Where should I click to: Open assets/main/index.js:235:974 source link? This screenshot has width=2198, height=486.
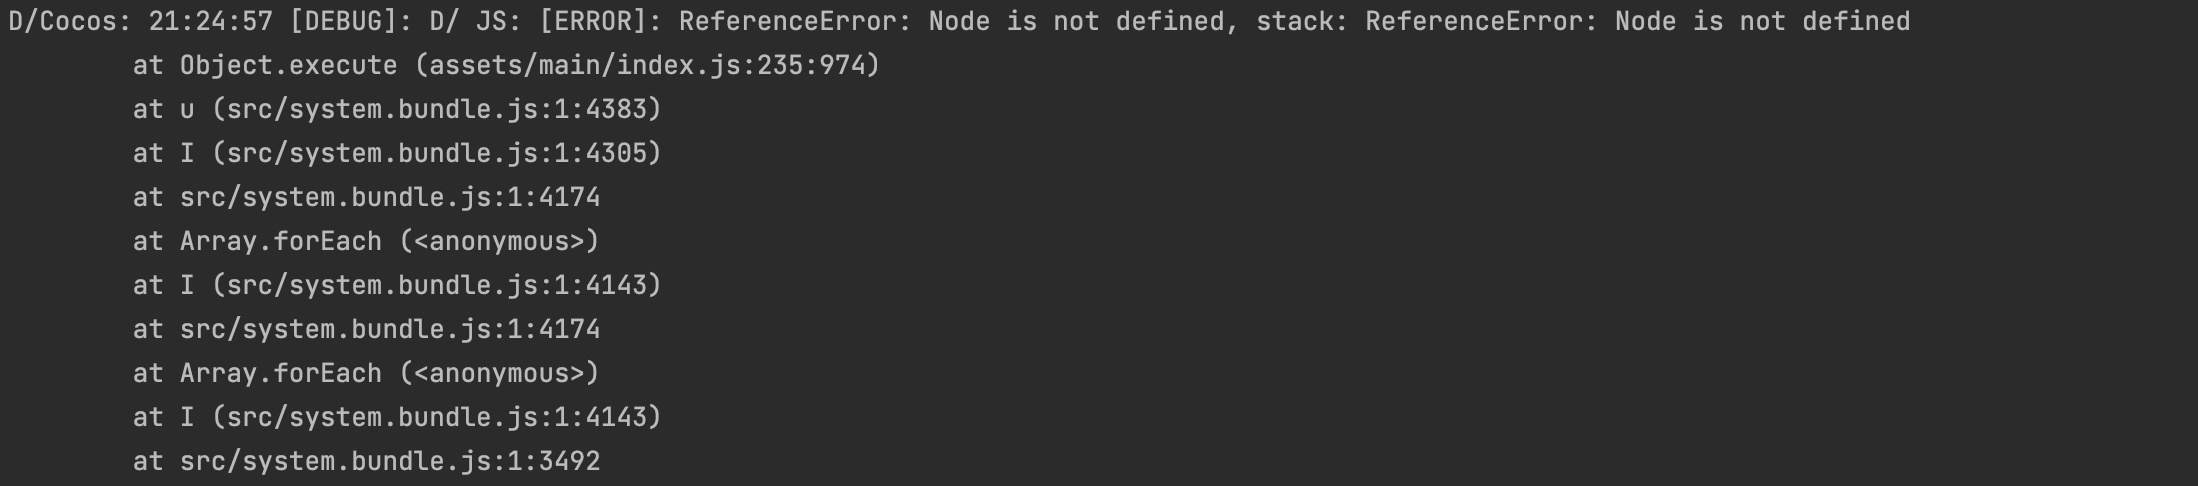(x=647, y=65)
